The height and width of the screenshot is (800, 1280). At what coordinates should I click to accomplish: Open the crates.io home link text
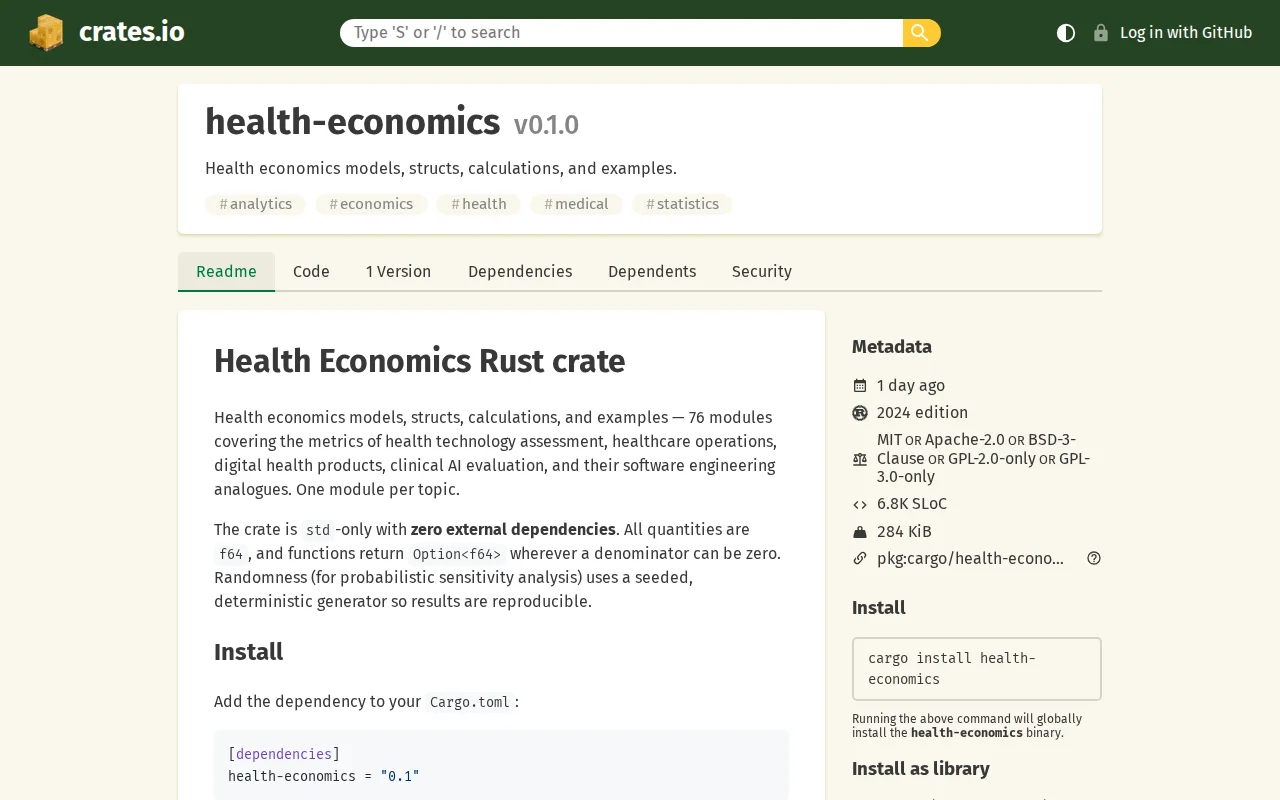(x=131, y=32)
